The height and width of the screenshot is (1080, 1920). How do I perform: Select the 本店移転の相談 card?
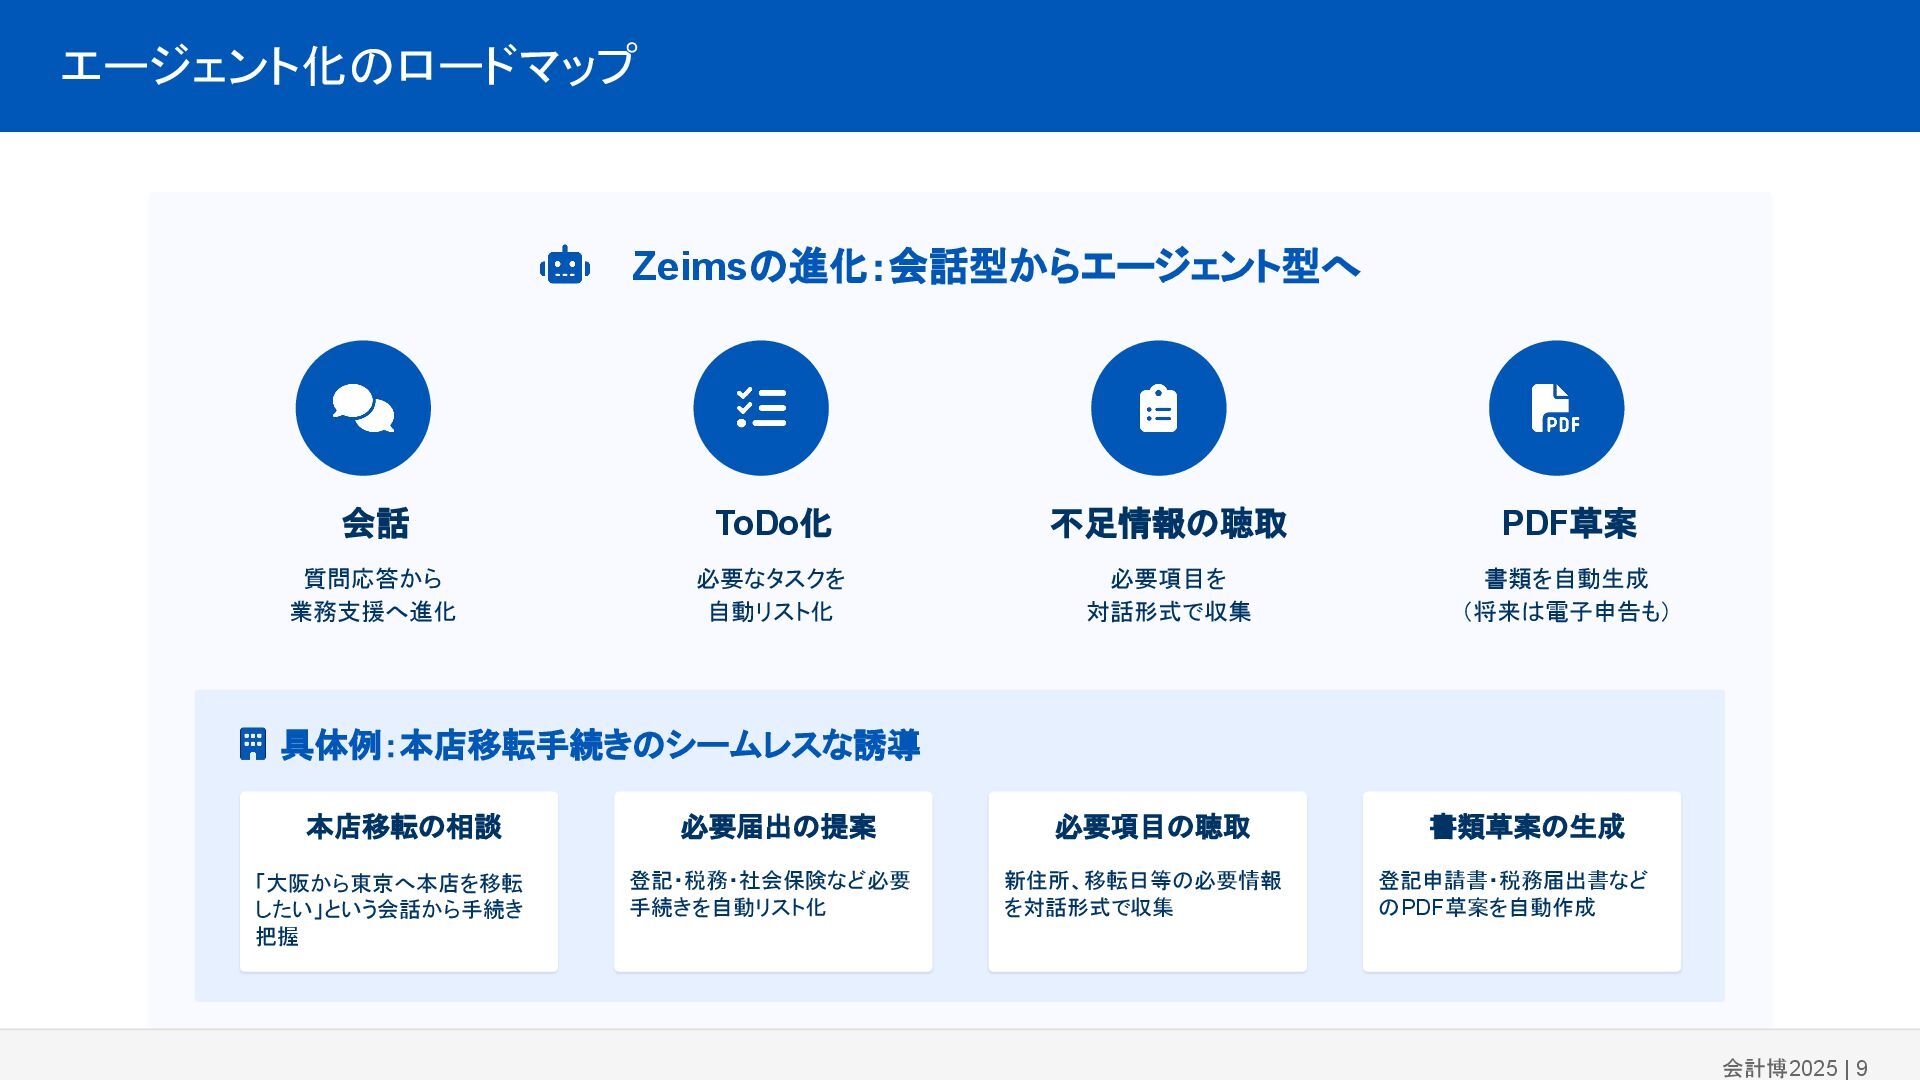tap(398, 881)
